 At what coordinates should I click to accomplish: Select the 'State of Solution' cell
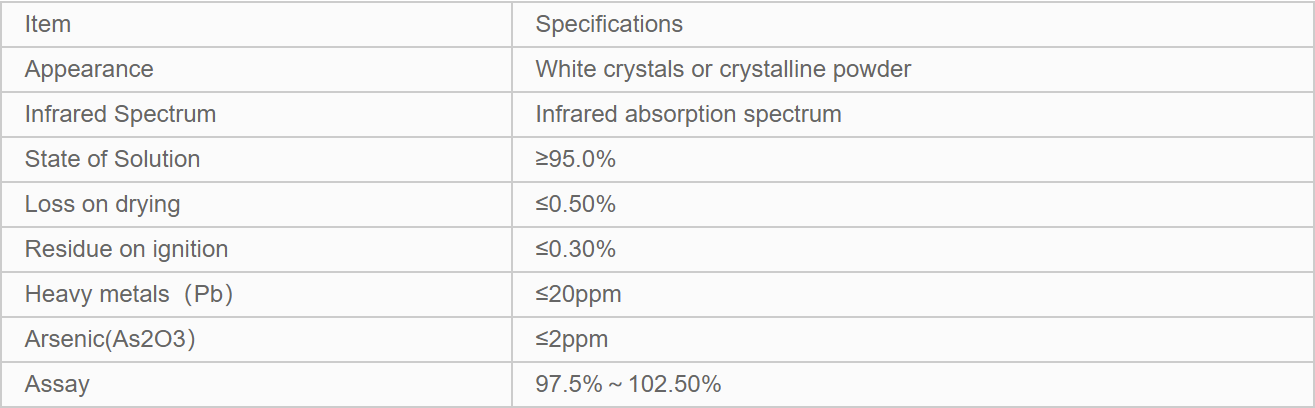tap(112, 159)
